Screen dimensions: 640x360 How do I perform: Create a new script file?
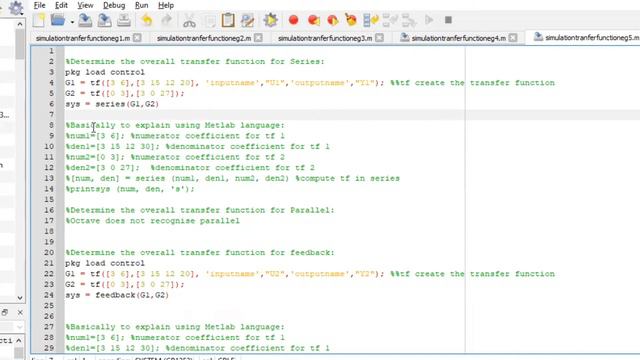38,20
